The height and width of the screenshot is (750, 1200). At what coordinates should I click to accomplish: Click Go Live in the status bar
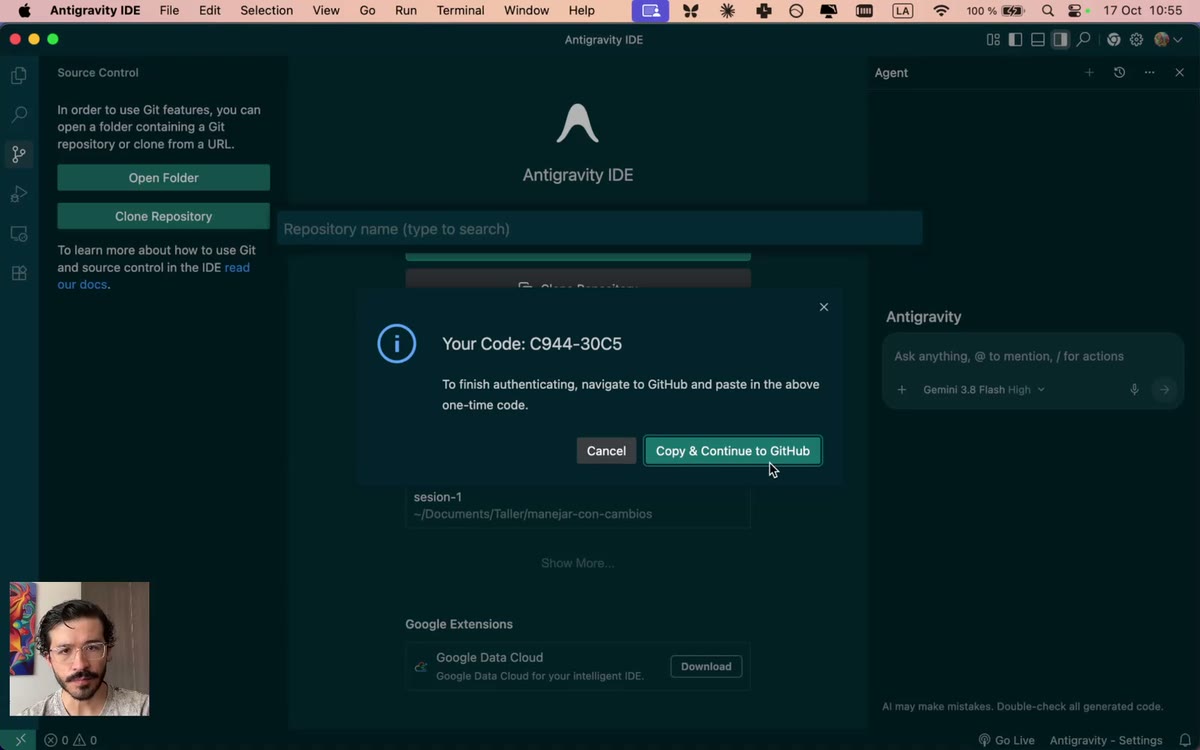click(1006, 740)
